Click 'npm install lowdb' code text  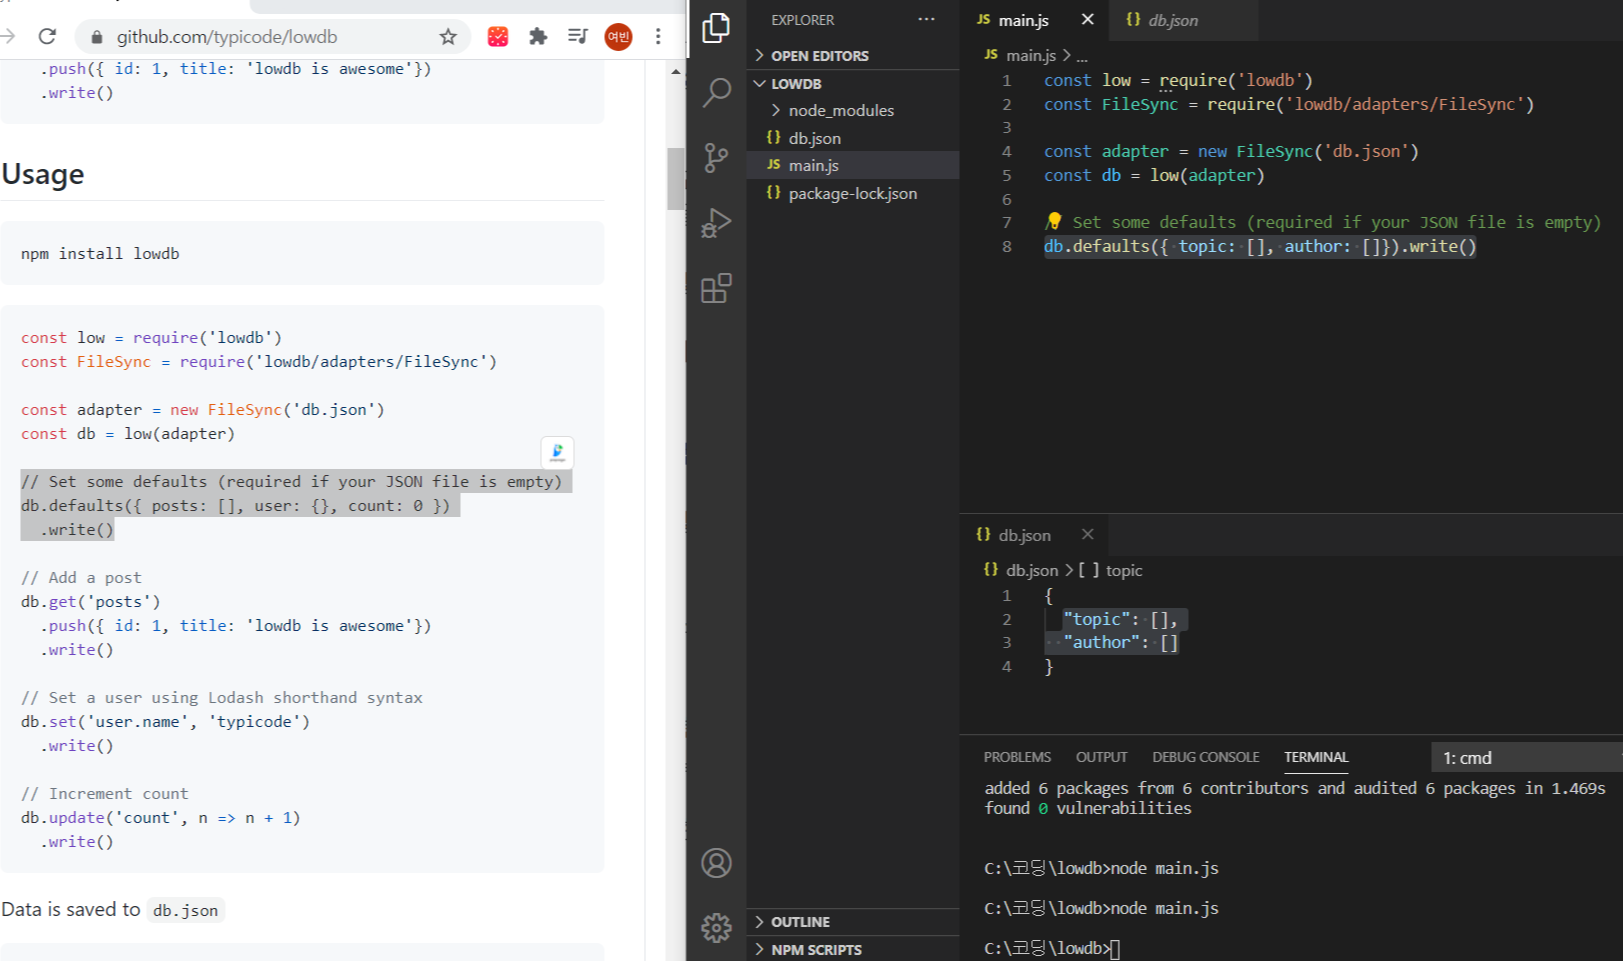tap(100, 254)
